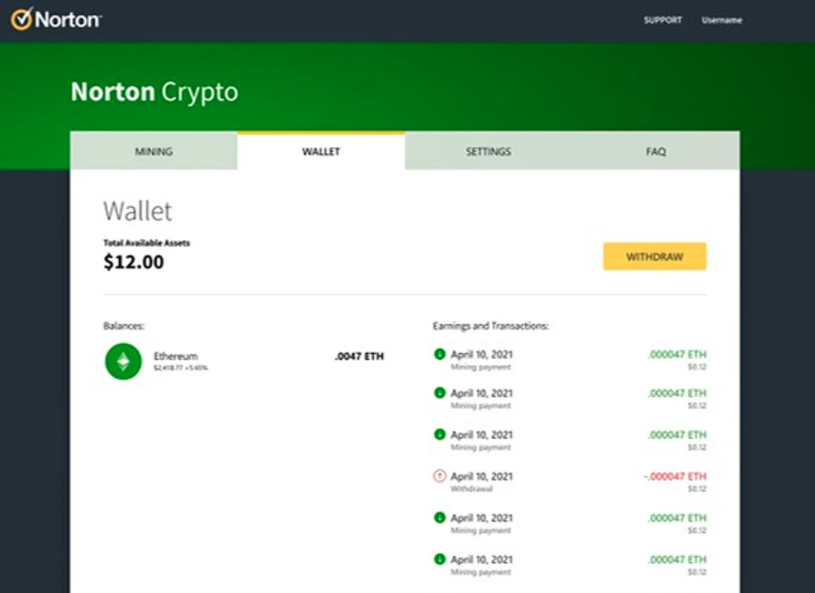Select the red -.000047 ETH withdrawal amount

[x=675, y=476]
